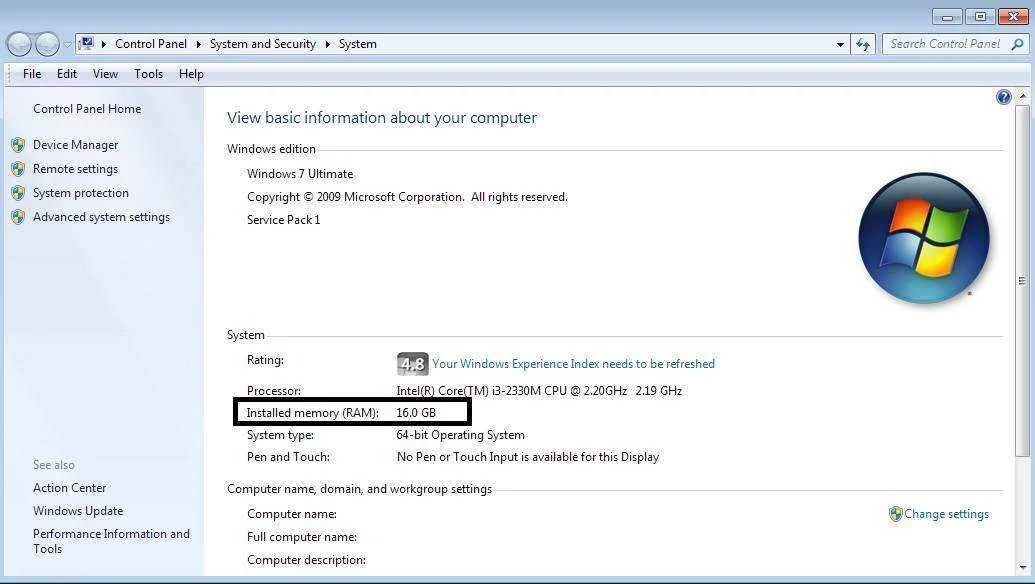Image resolution: width=1035 pixels, height=584 pixels.
Task: Click the Full computer name label
Action: click(302, 537)
